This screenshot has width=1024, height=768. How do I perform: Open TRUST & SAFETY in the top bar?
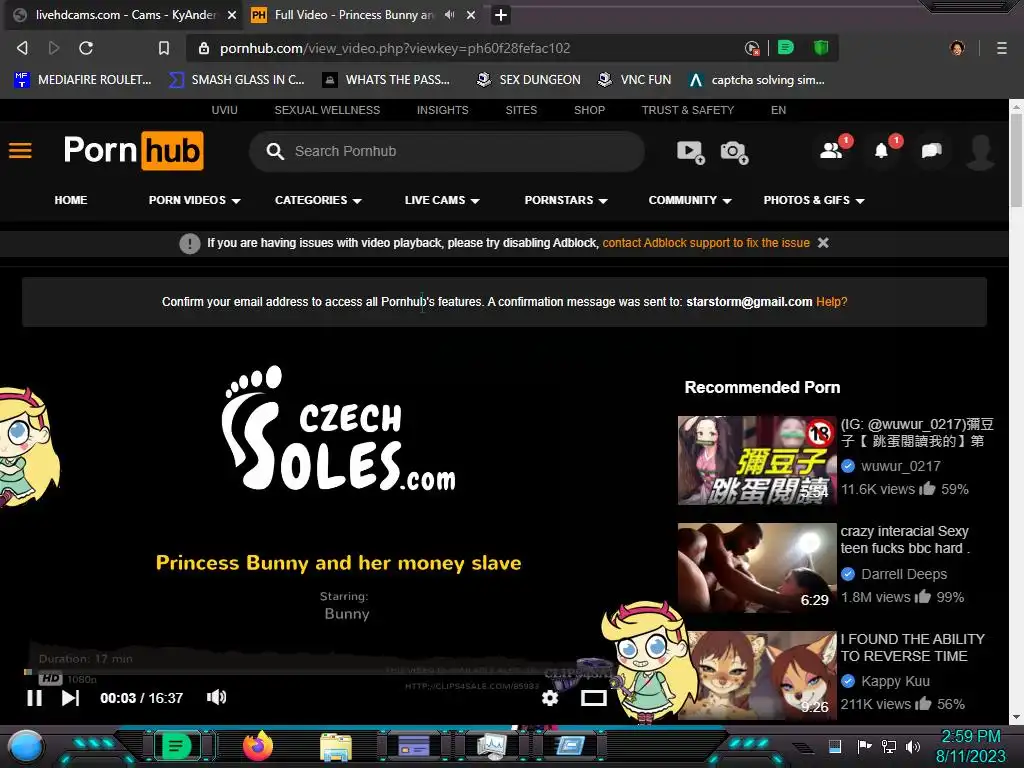(688, 110)
